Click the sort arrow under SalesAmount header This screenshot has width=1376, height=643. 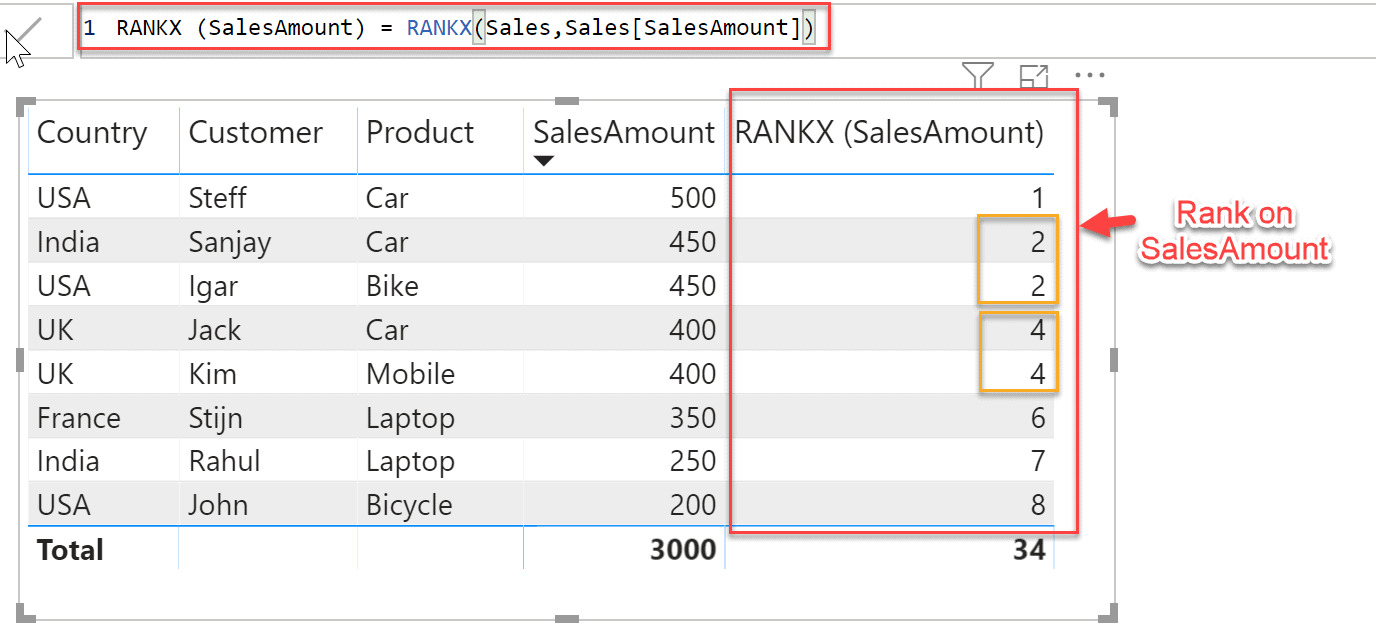[x=543, y=161]
